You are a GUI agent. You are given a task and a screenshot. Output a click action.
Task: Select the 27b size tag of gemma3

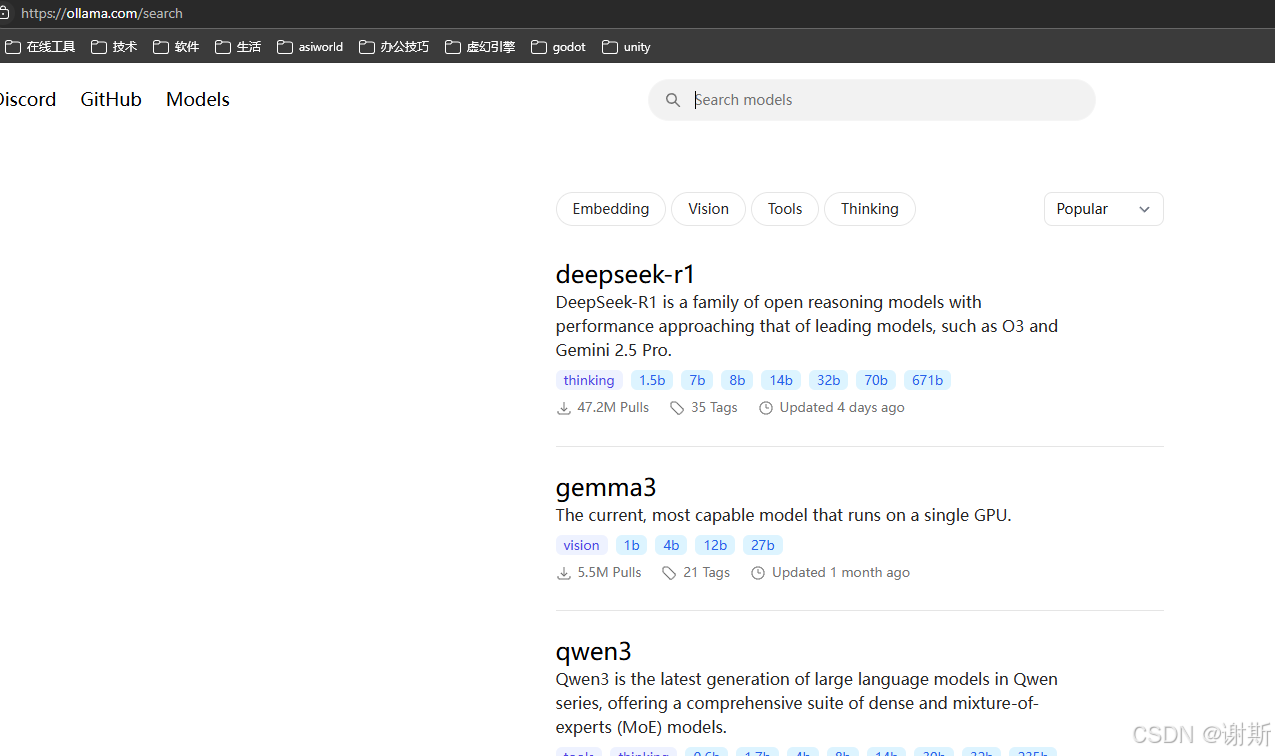(763, 545)
